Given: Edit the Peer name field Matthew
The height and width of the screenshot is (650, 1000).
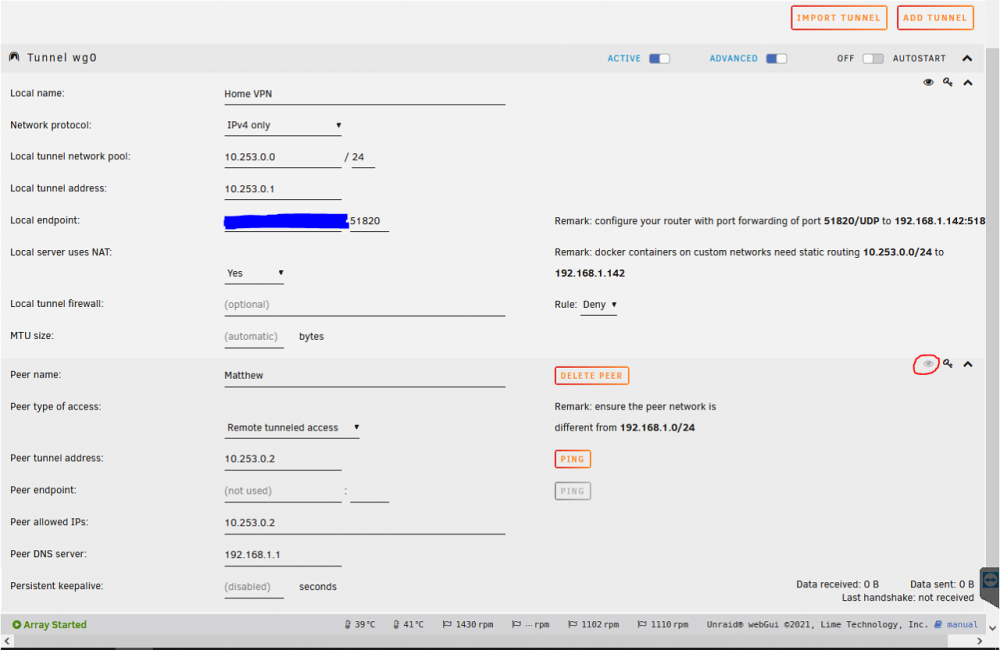Looking at the screenshot, I should 364,376.
